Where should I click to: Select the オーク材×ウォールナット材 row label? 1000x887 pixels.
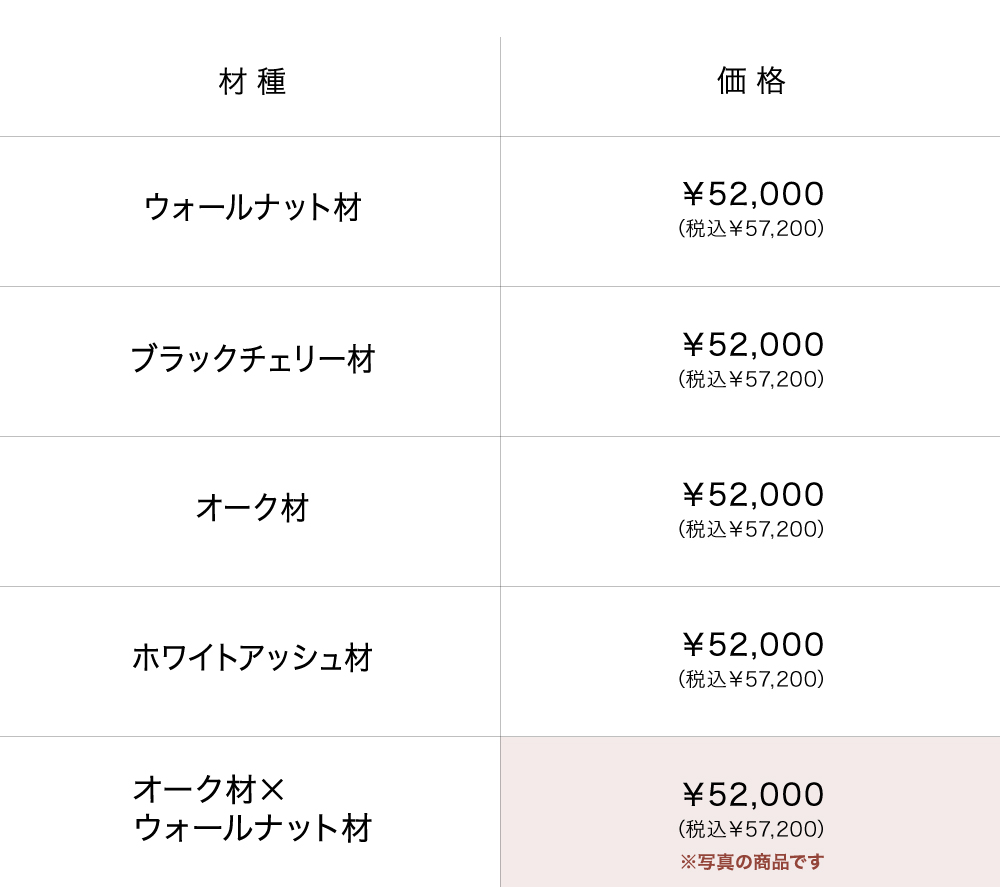(x=252, y=808)
